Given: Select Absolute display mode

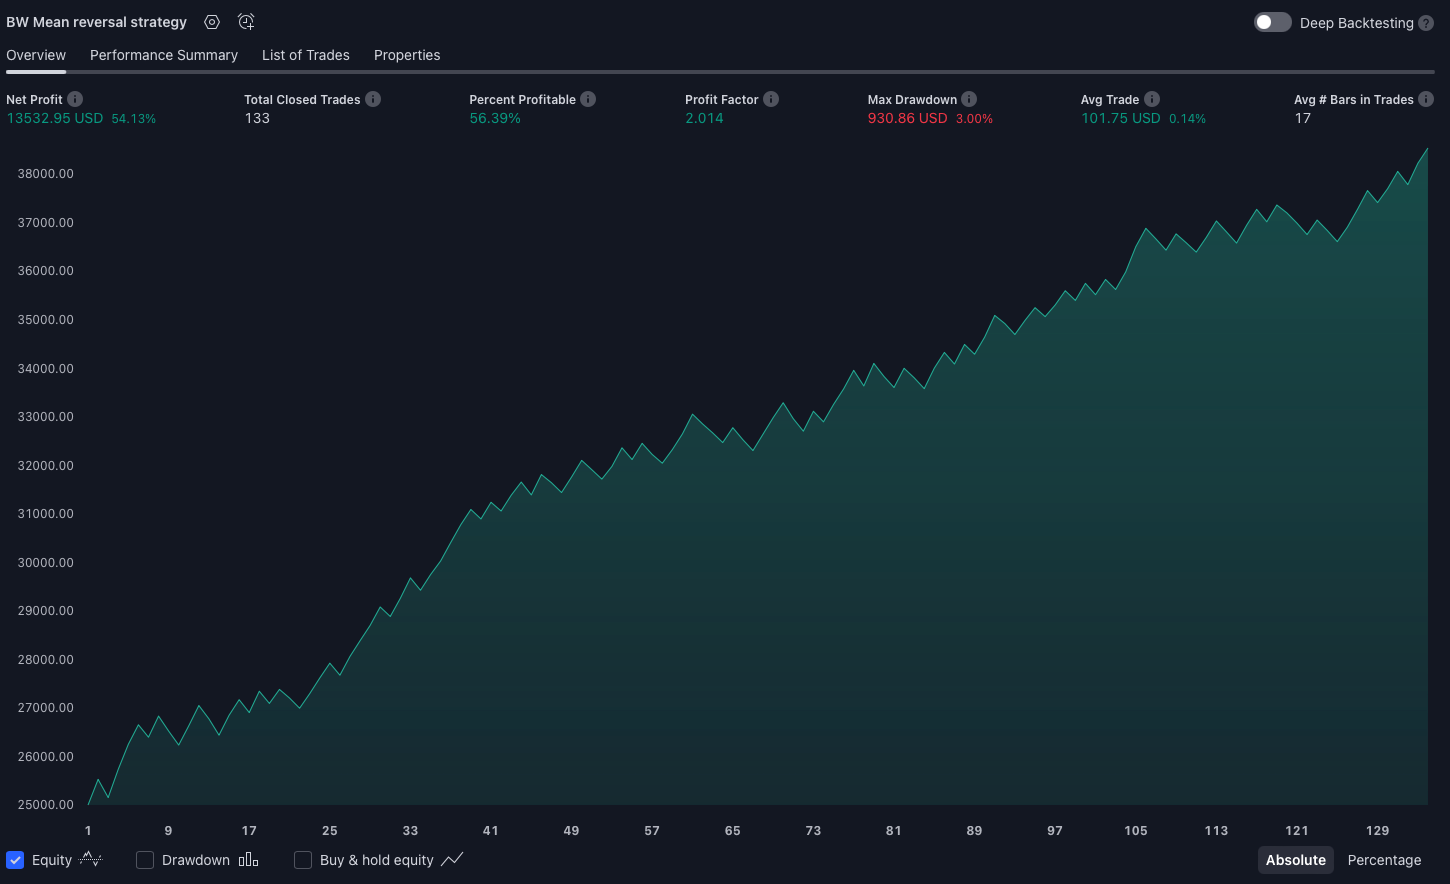Looking at the screenshot, I should [x=1295, y=860].
